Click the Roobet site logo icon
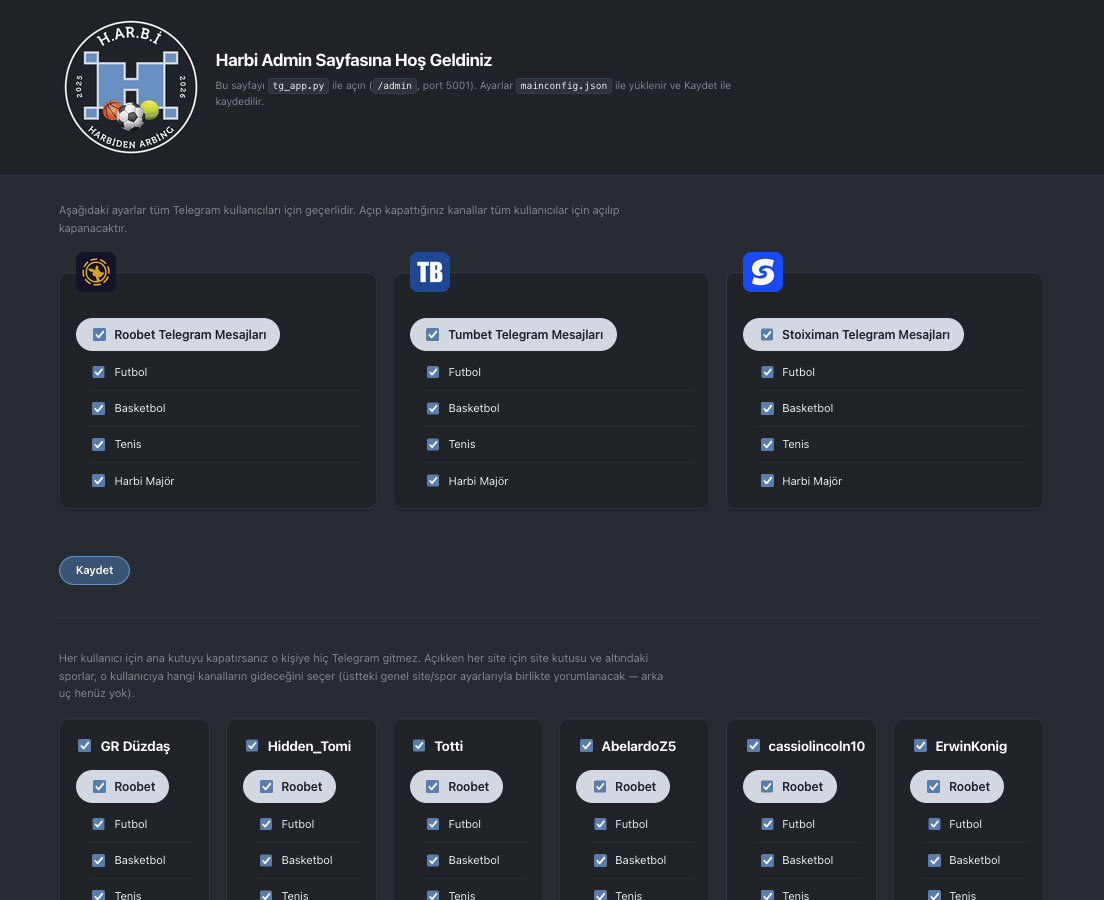 click(x=96, y=272)
